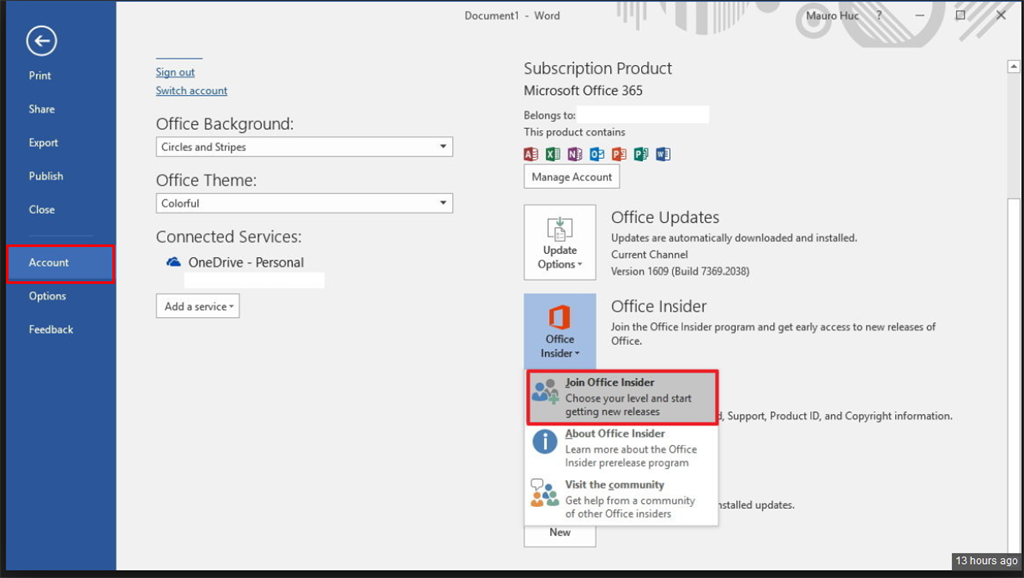Image resolution: width=1024 pixels, height=578 pixels.
Task: Click the help question mark icon
Action: coord(879,16)
